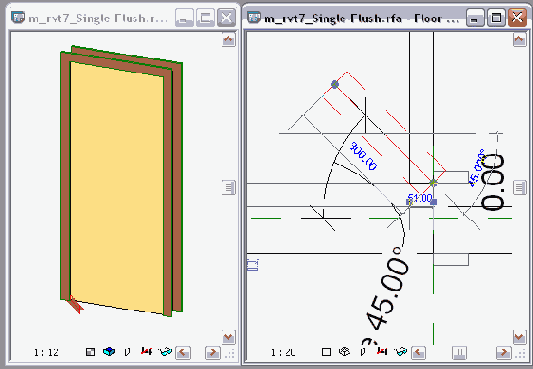Viewport: 533px width, 369px height.
Task: Click the floor plan window title icon
Action: [x=254, y=17]
